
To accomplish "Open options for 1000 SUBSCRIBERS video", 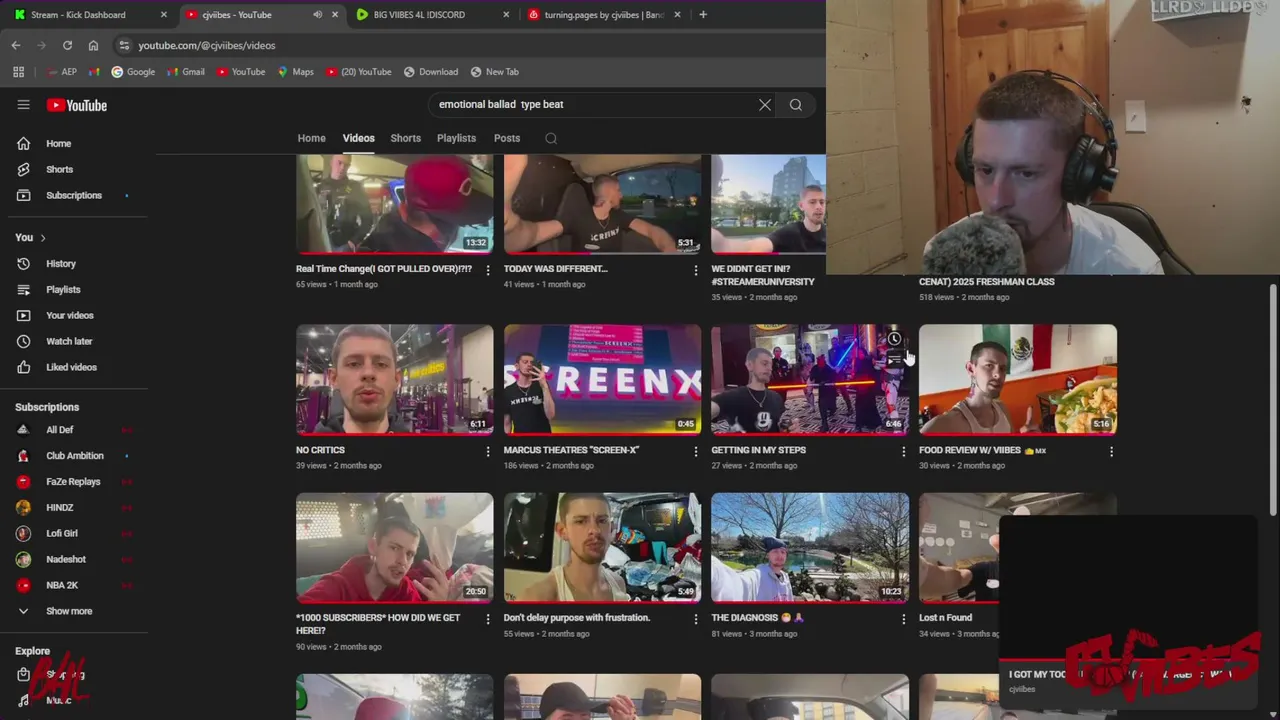I will click(x=488, y=619).
